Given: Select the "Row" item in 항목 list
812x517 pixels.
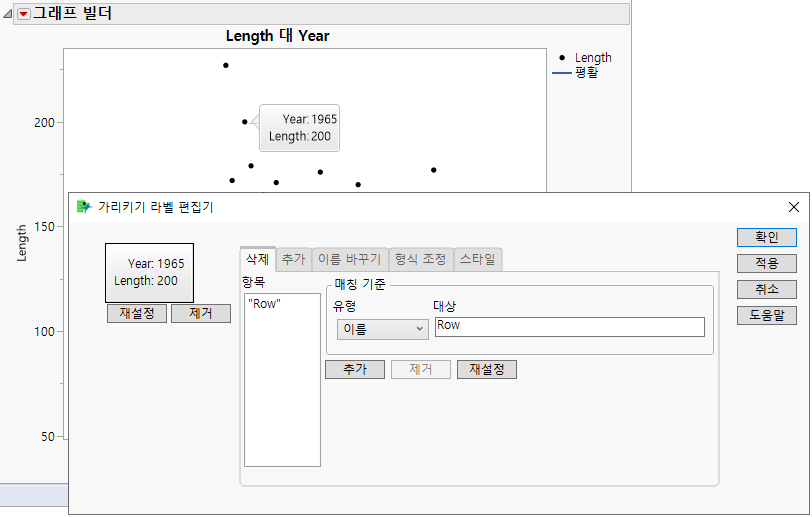Looking at the screenshot, I should coord(265,304).
